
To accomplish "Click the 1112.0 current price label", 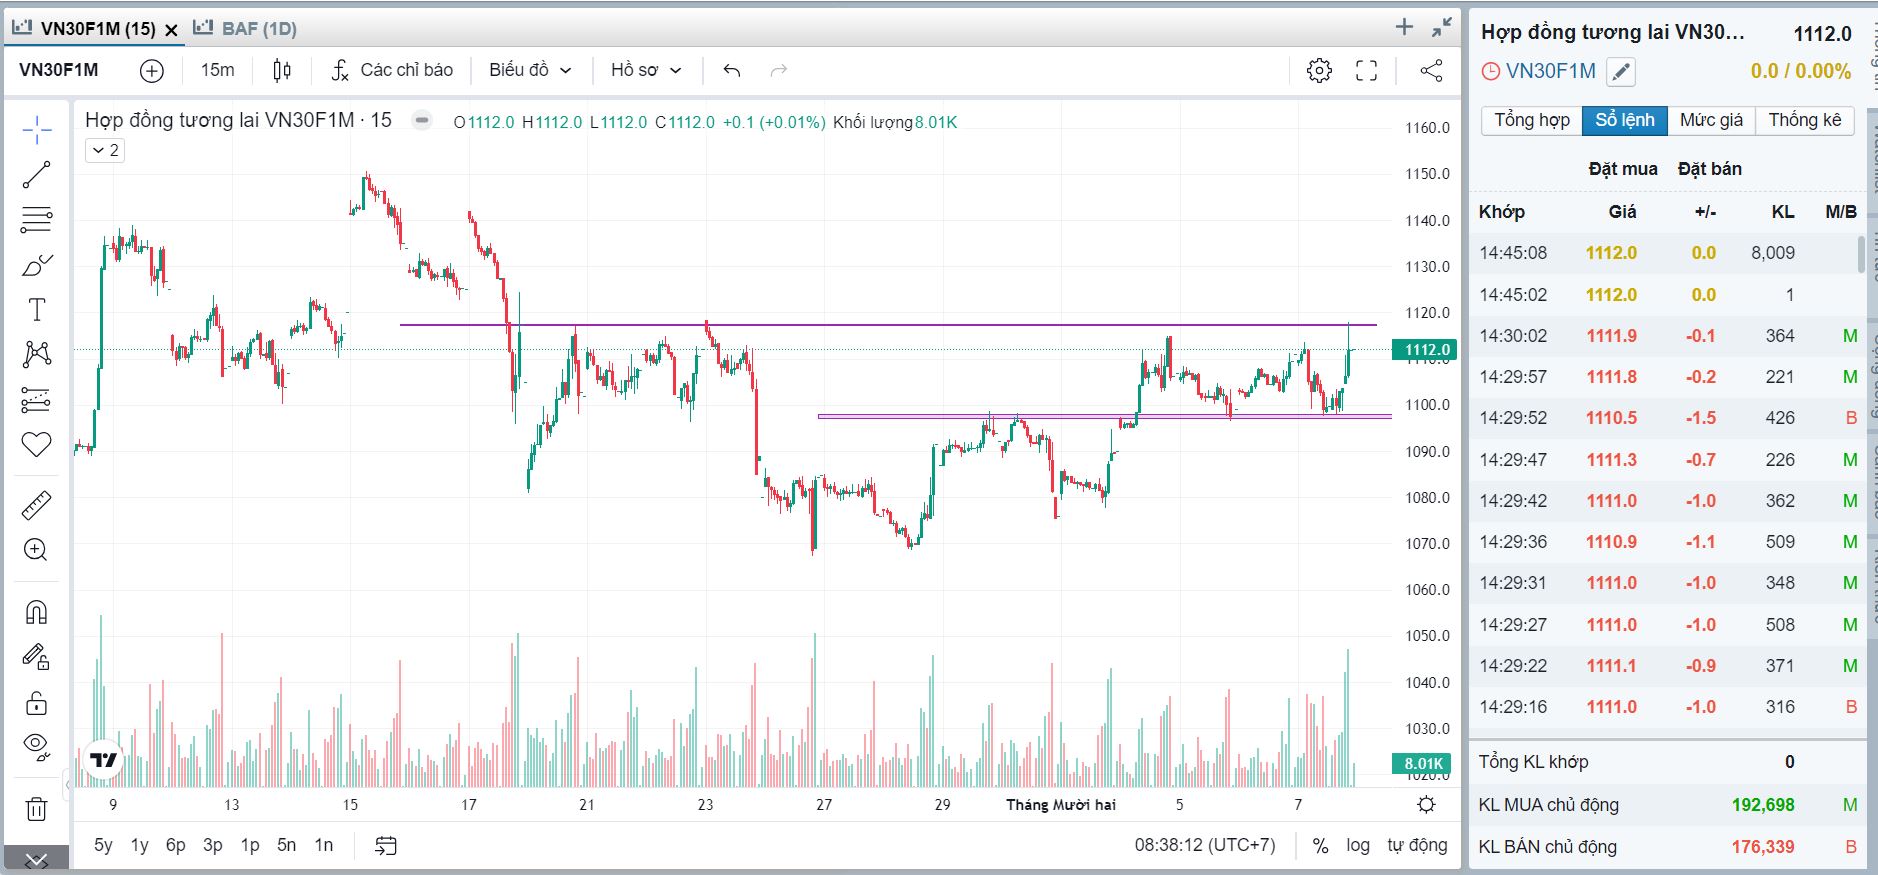I will coord(1425,350).
